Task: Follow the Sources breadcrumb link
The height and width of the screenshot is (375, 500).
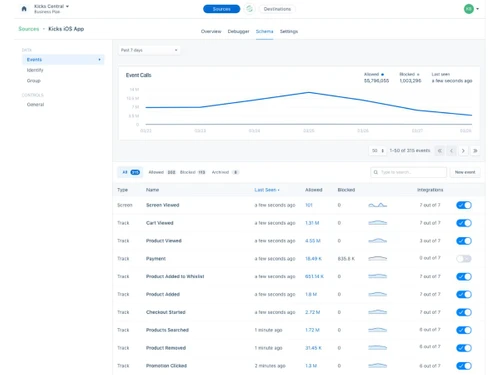Action: tap(29, 29)
